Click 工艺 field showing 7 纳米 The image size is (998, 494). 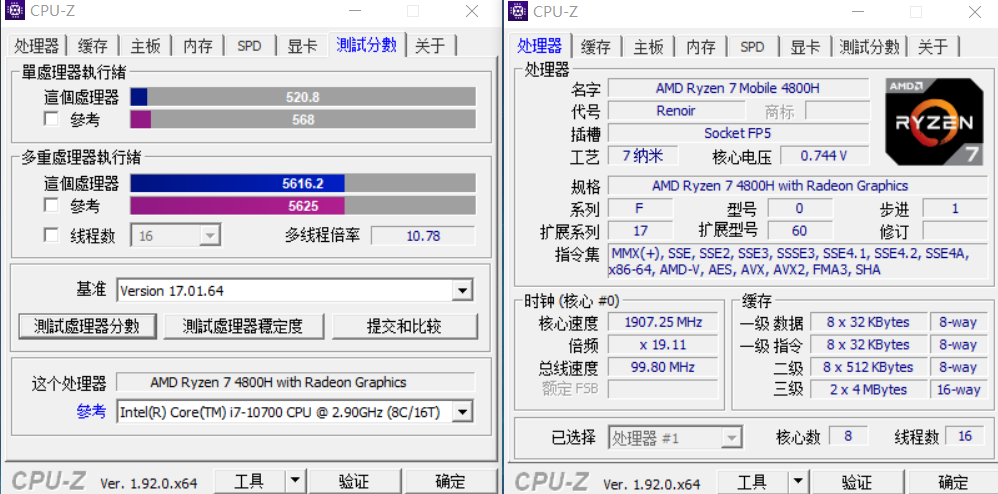click(643, 155)
